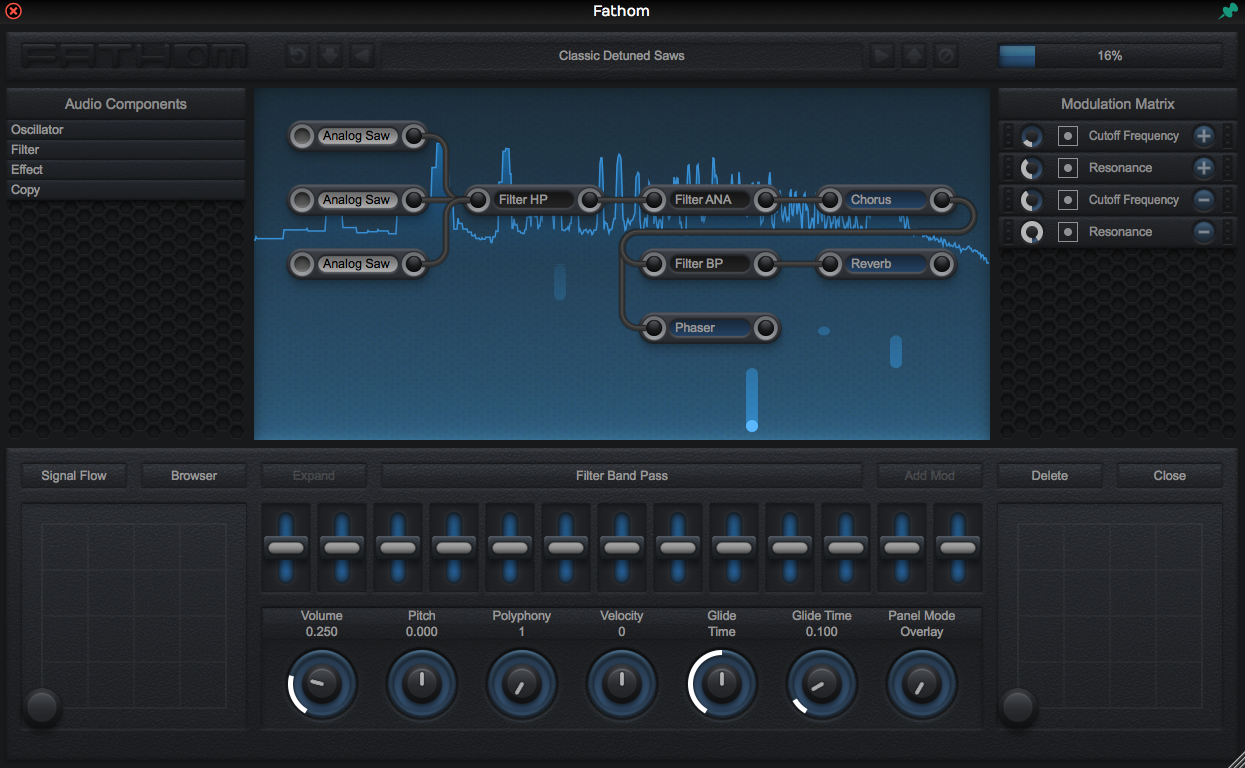The image size is (1245, 768).
Task: Toggle square box on Resonance minus row
Action: click(1068, 232)
